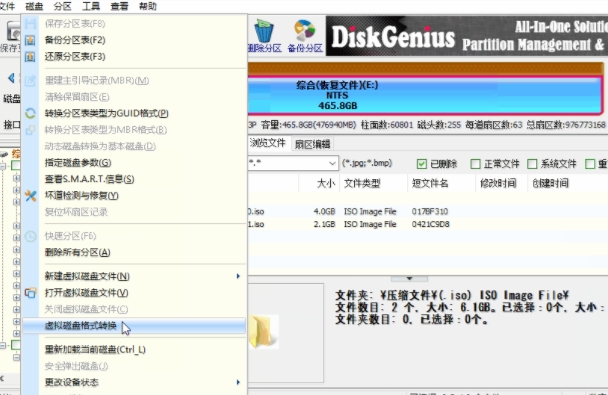The height and width of the screenshot is (395, 608).
Task: Click the backup partition table icon (备份分区表)
Action: (30, 40)
